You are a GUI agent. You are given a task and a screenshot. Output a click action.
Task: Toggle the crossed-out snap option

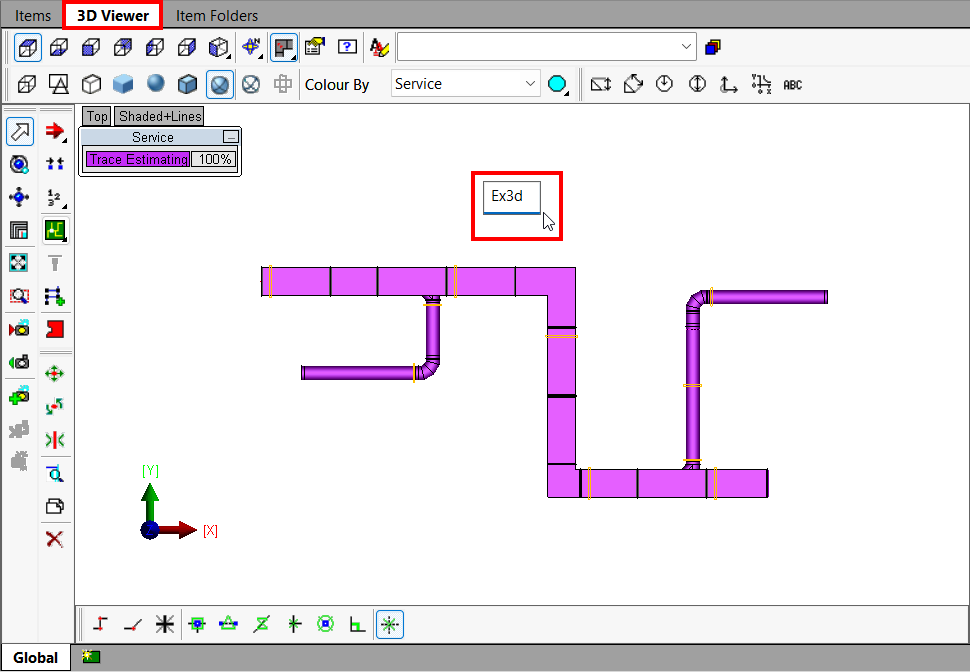pos(261,624)
